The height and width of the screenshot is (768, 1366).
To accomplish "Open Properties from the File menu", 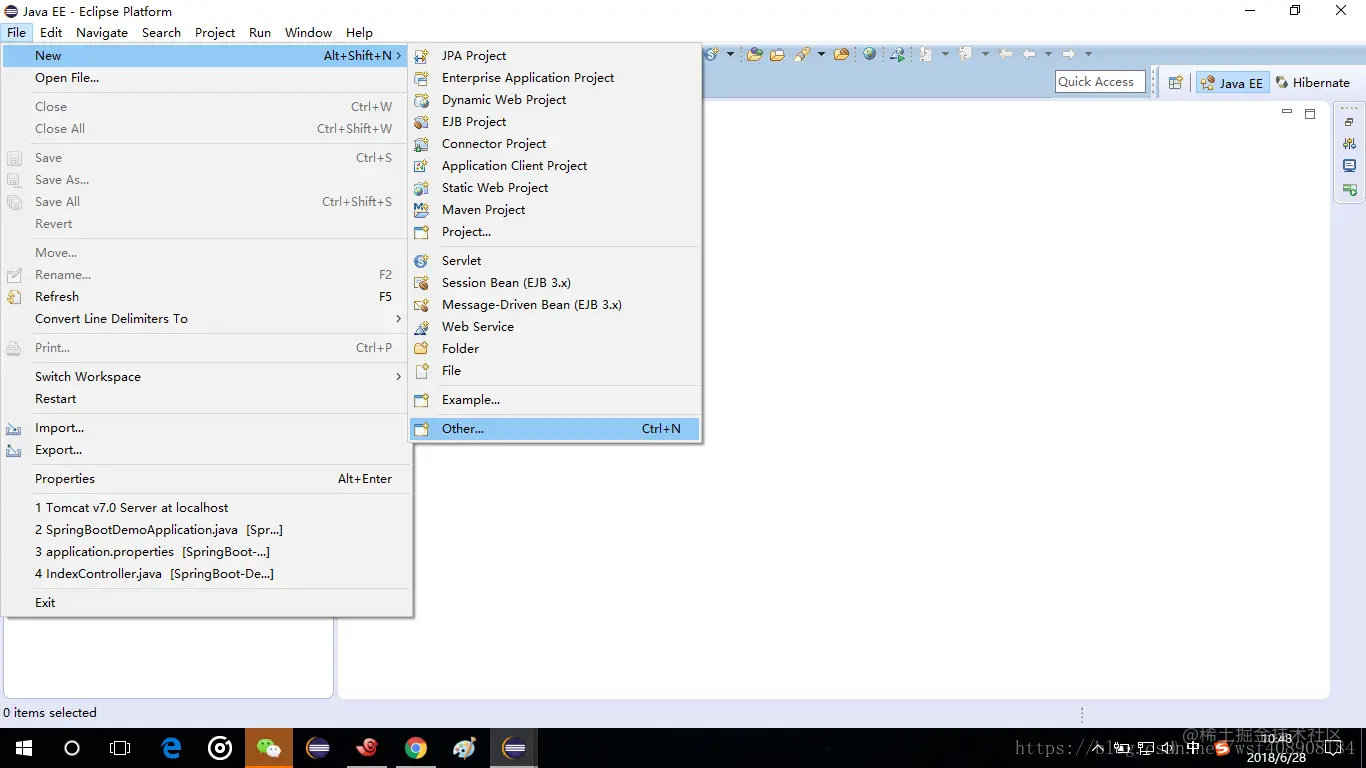I will click(206, 479).
